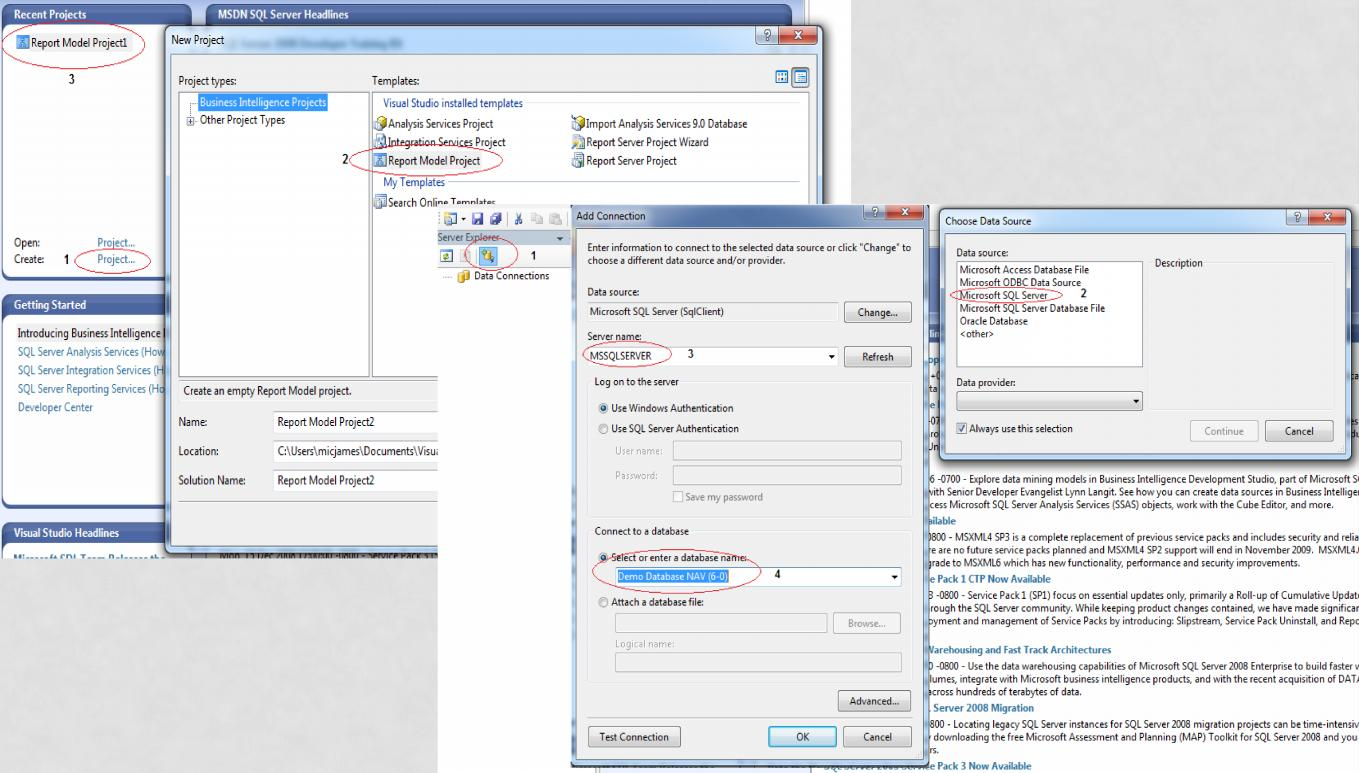Open the Server name dropdown arrow
The height and width of the screenshot is (773, 1359).
coord(832,356)
